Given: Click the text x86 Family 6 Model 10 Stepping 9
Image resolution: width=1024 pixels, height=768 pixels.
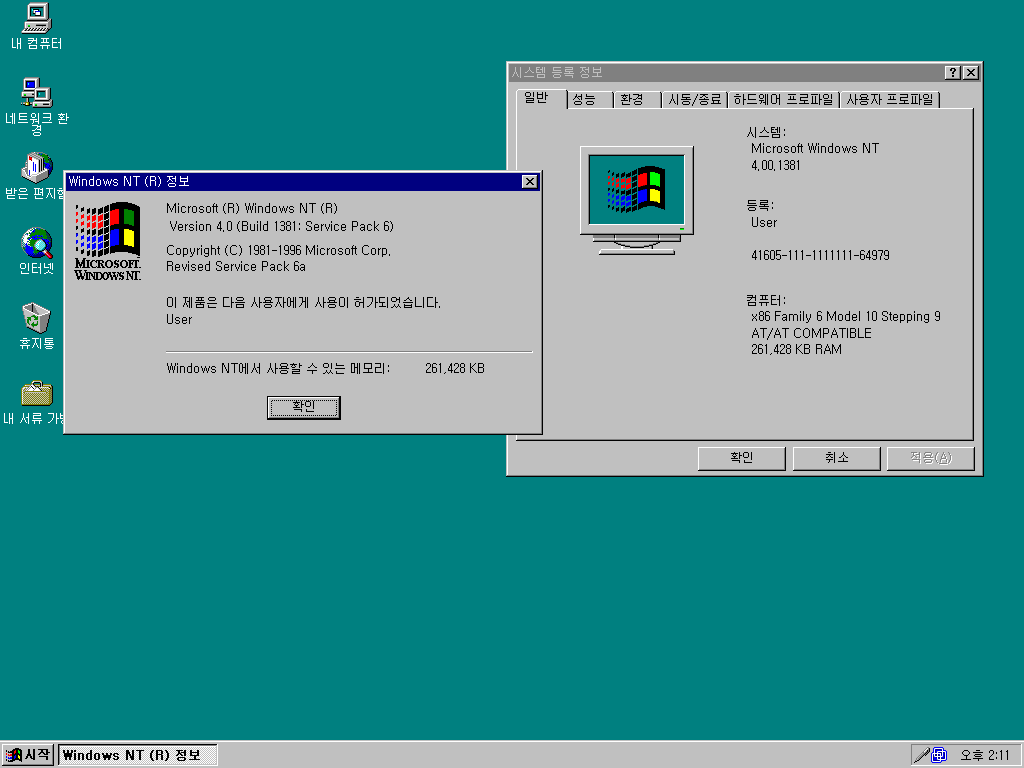Looking at the screenshot, I should click(846, 317).
